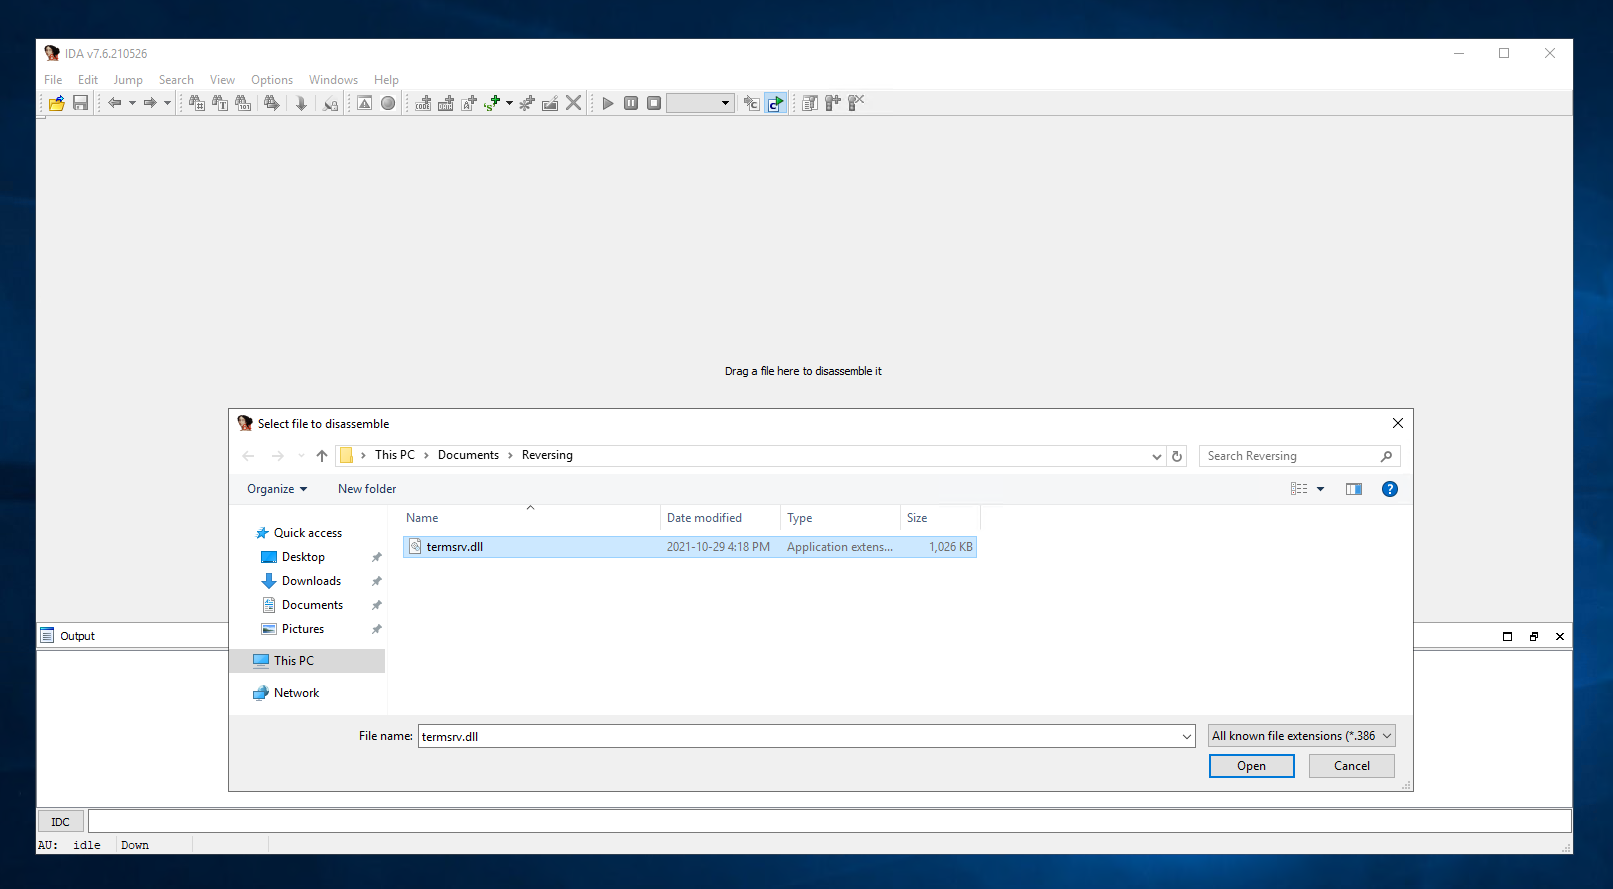Open the Options menu

(271, 80)
